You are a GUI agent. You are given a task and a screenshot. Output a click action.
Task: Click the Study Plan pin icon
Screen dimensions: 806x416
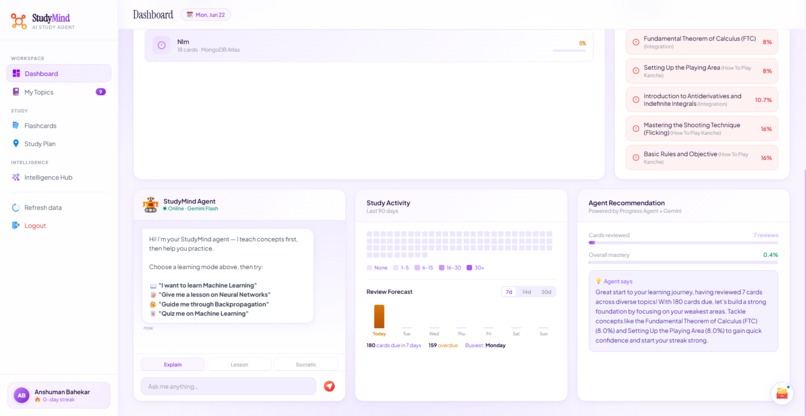(16, 144)
